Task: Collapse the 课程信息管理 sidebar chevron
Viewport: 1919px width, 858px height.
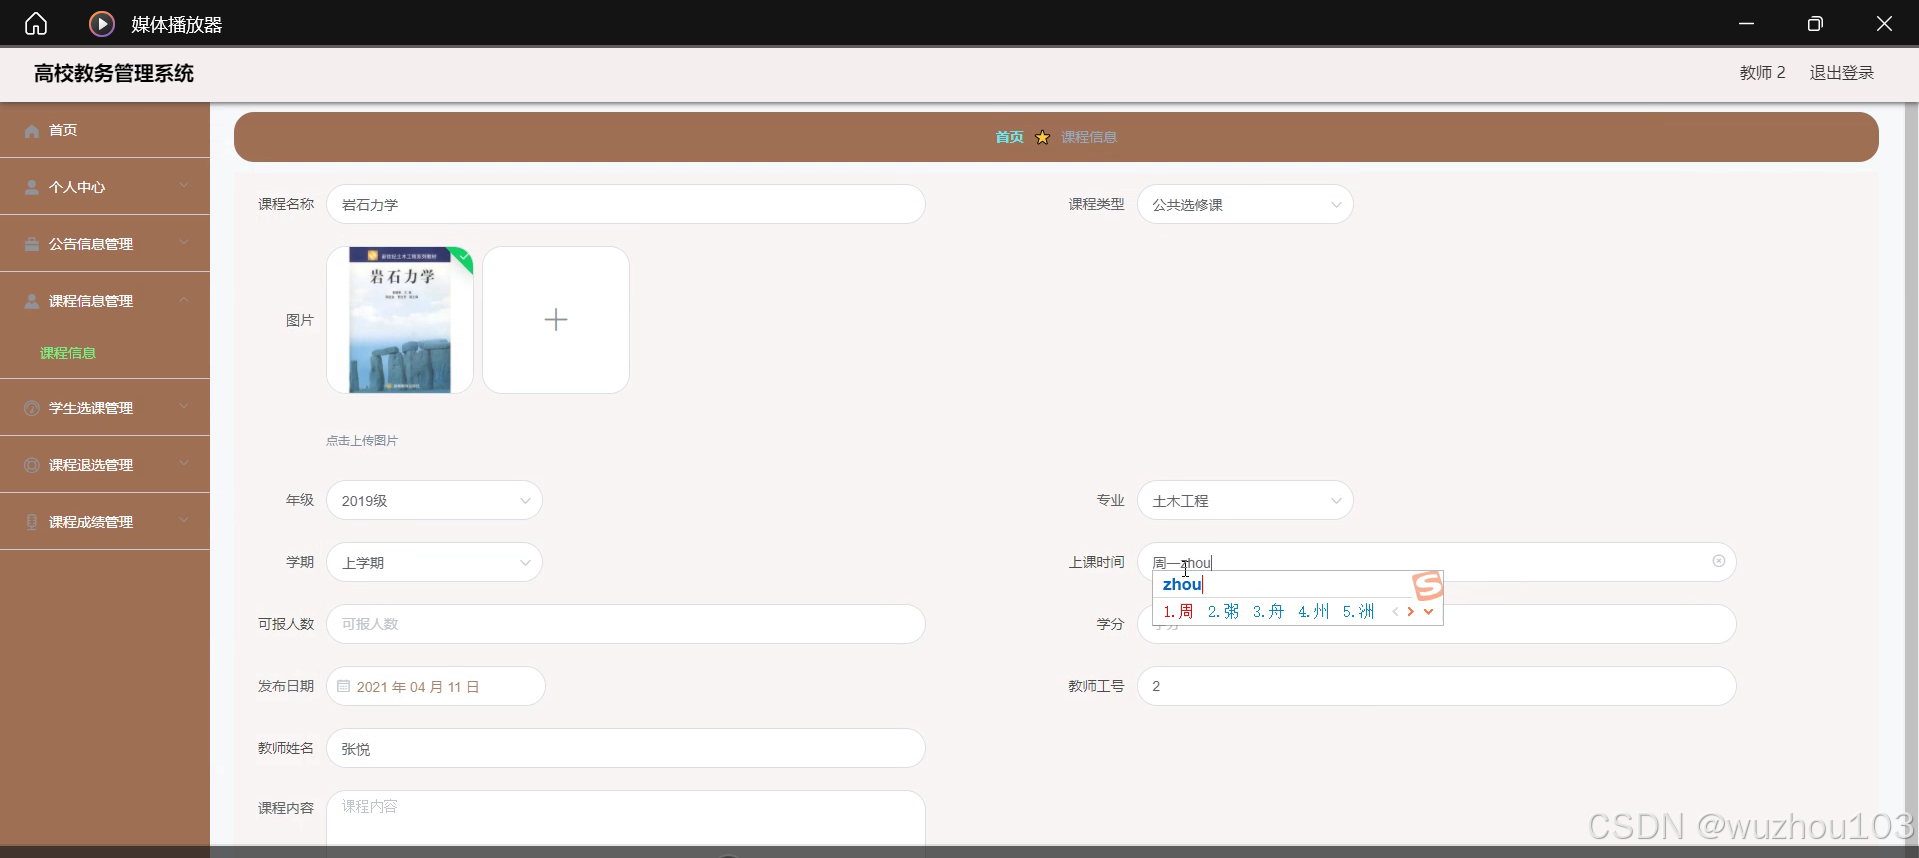Action: pyautogui.click(x=183, y=300)
